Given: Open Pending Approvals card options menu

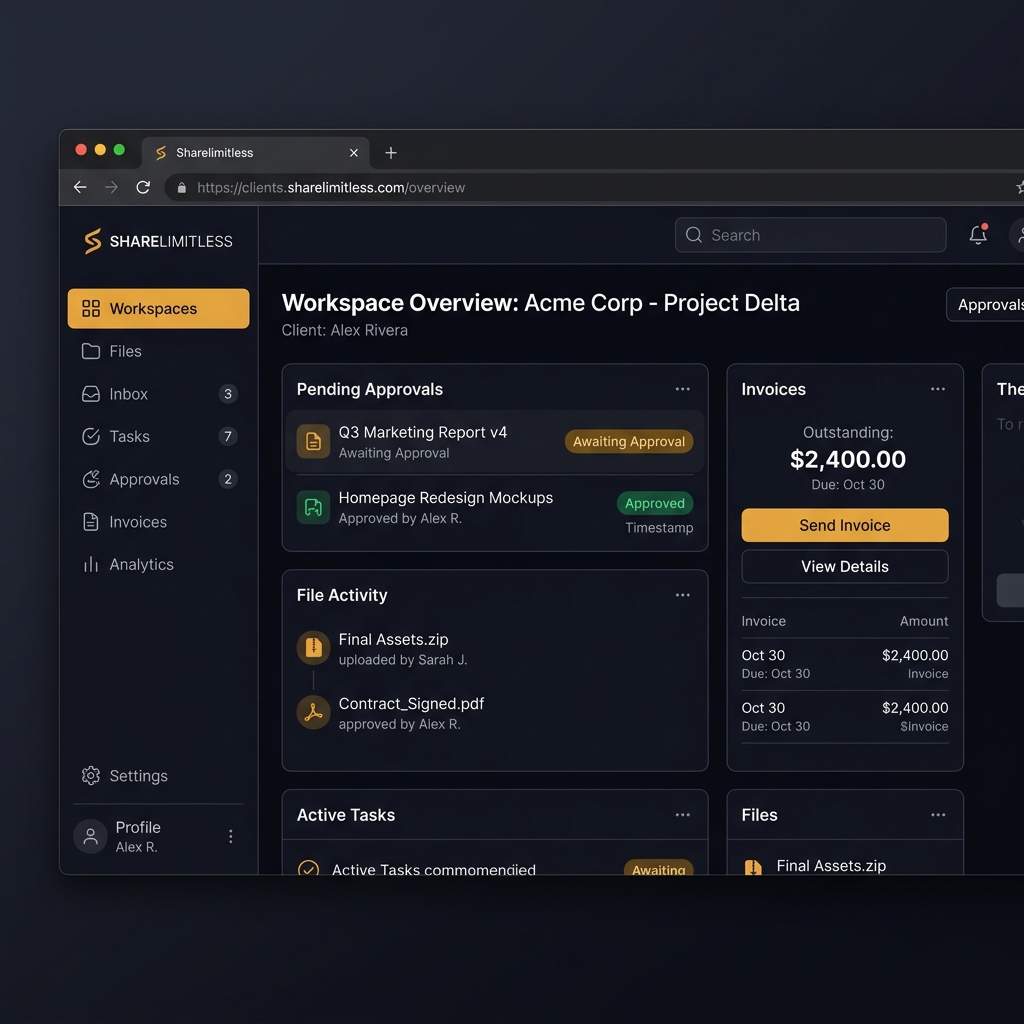Looking at the screenshot, I should point(682,389).
